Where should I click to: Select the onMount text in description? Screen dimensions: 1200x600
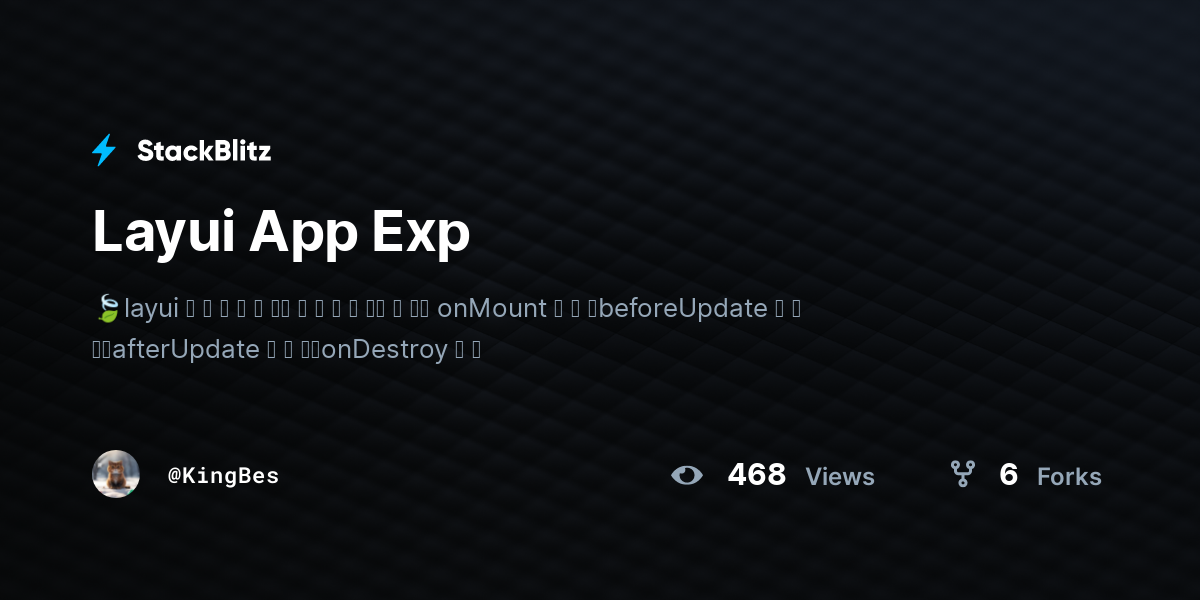[x=492, y=308]
